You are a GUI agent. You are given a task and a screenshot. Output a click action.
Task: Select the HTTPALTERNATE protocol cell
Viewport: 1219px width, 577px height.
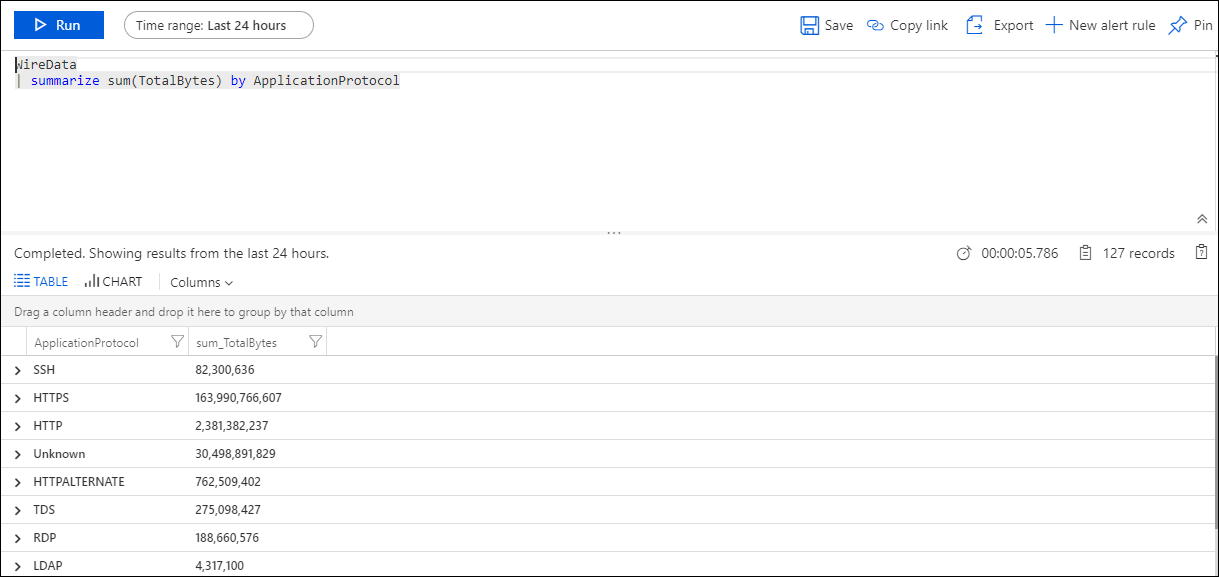pos(79,482)
